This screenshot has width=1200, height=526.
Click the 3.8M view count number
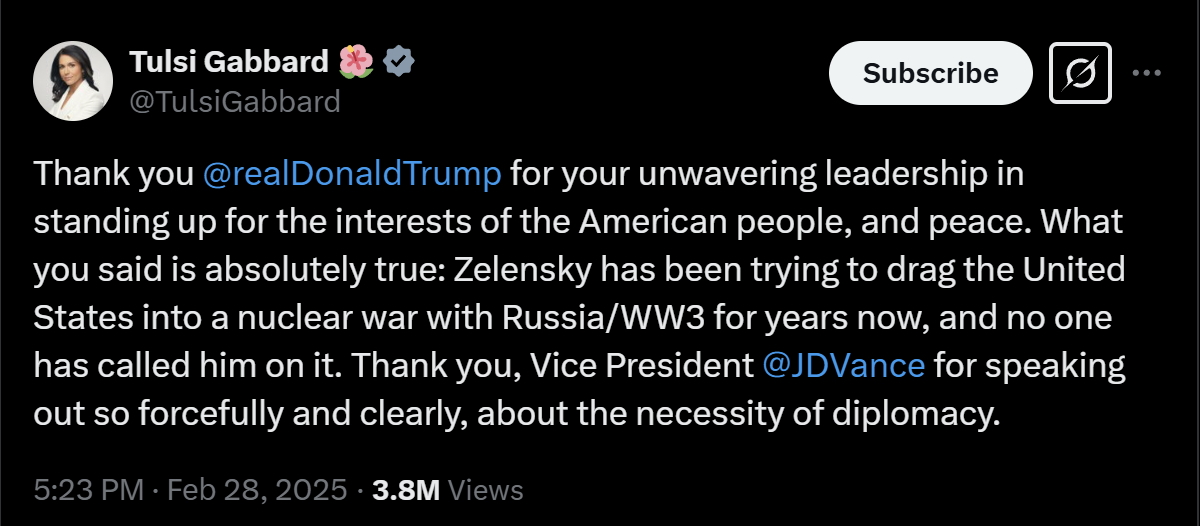point(406,490)
